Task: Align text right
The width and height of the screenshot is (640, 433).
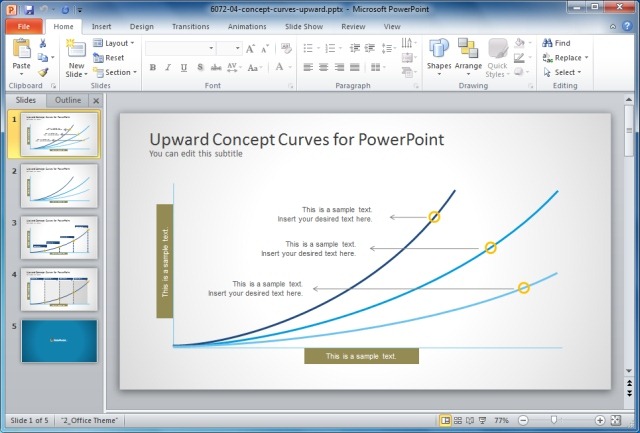Action: pos(339,67)
